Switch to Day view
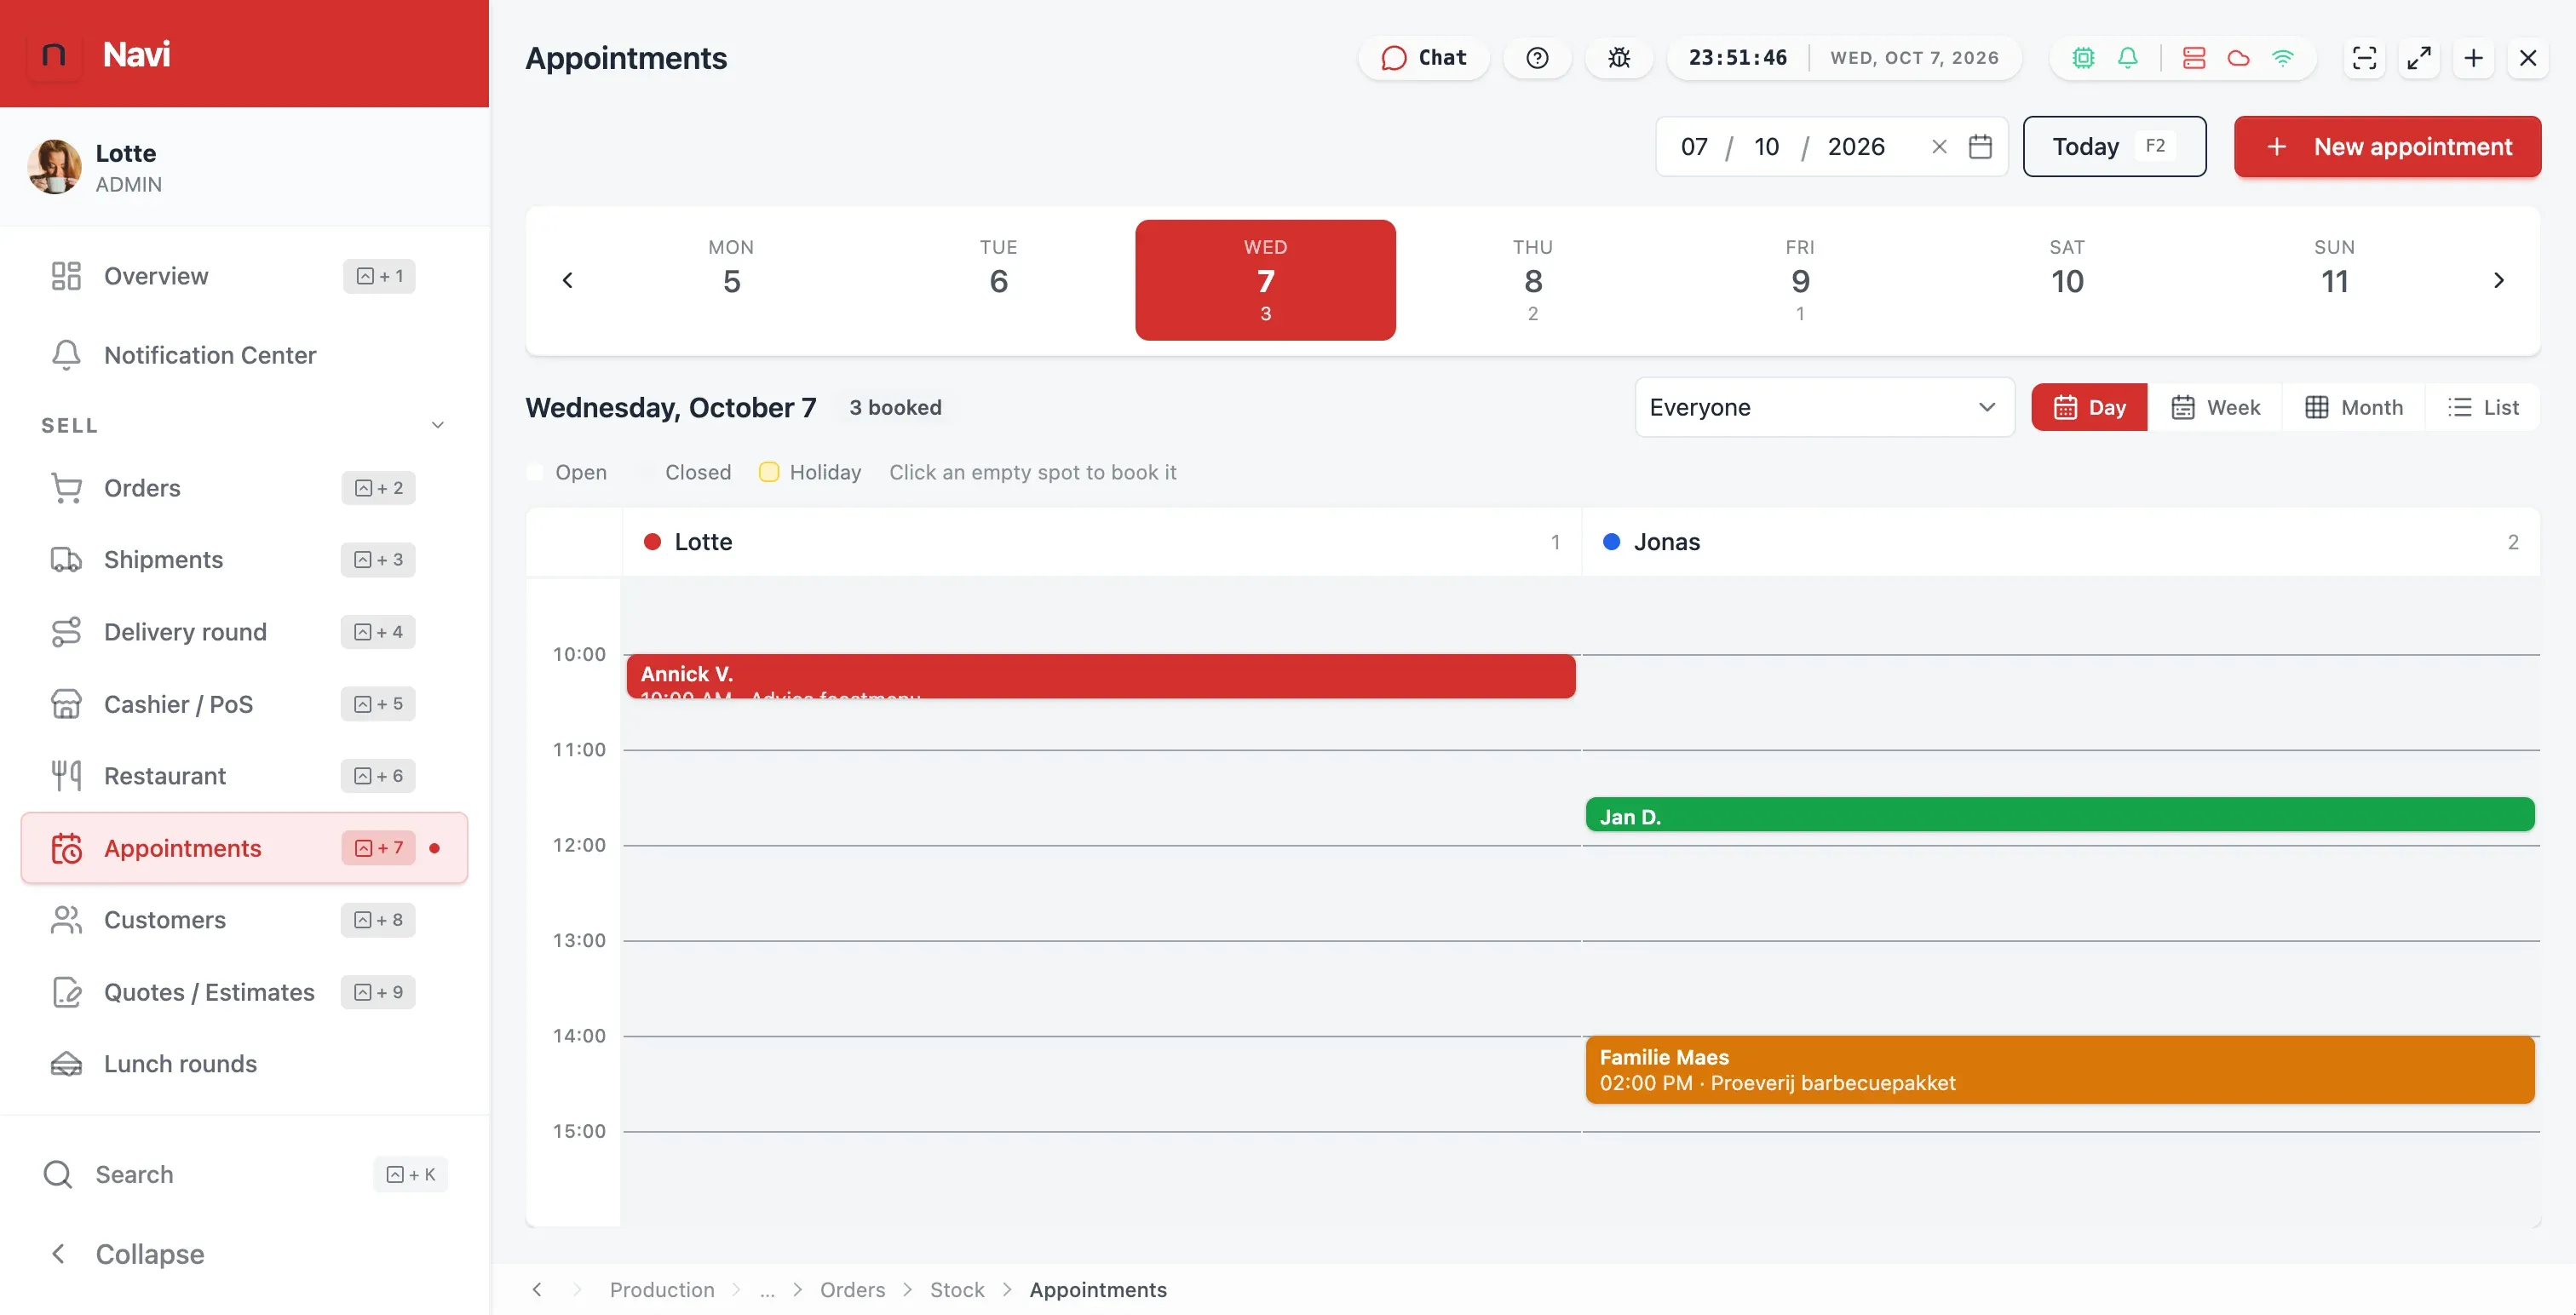This screenshot has height=1315, width=2576. [2089, 407]
